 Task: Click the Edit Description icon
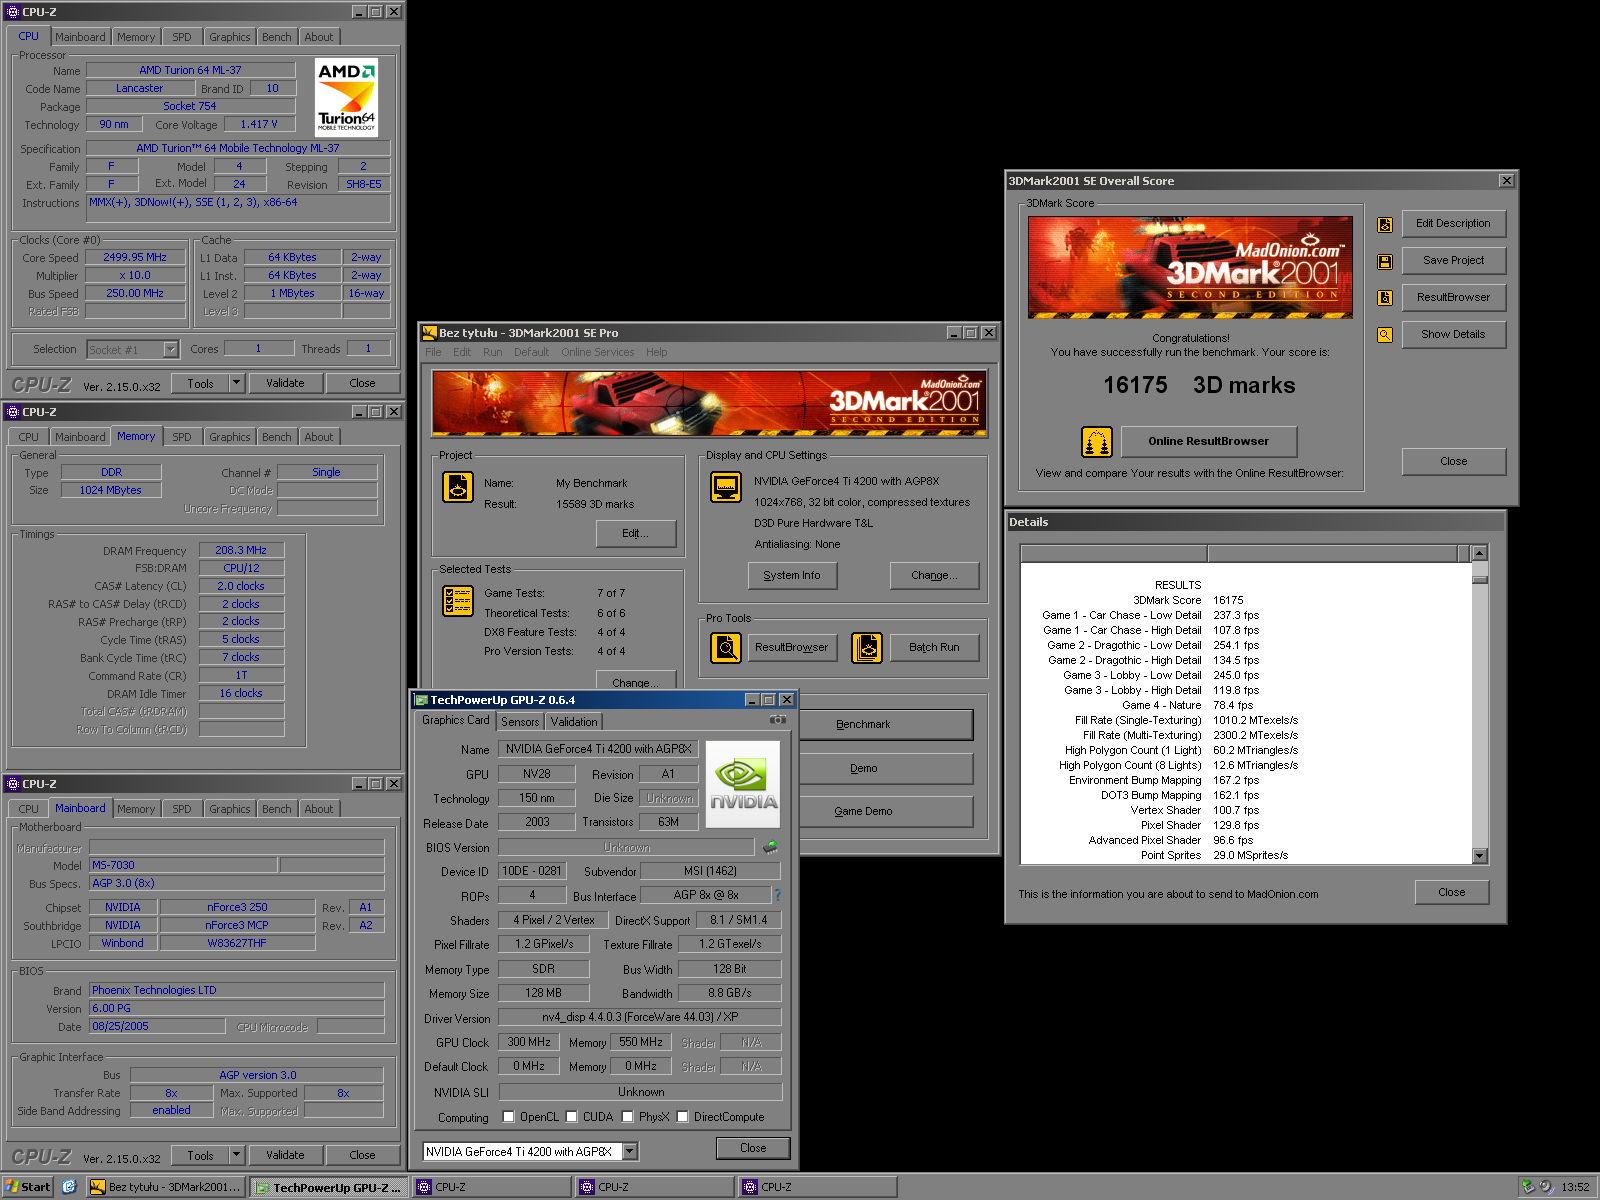1385,225
